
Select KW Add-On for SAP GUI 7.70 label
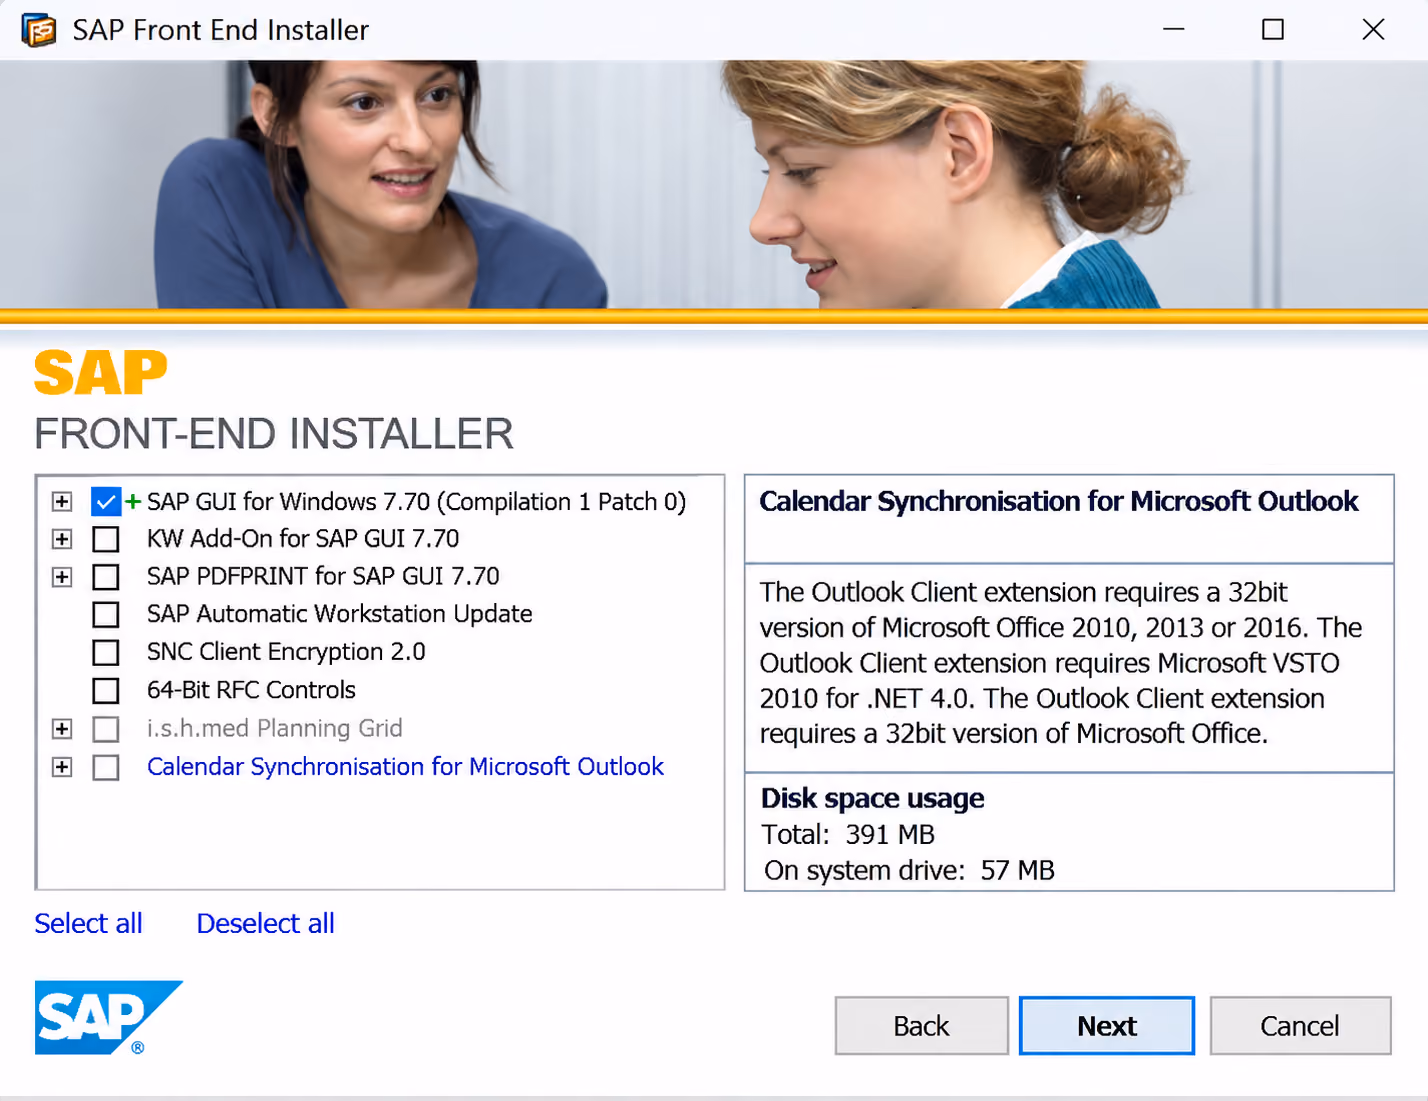tap(303, 539)
